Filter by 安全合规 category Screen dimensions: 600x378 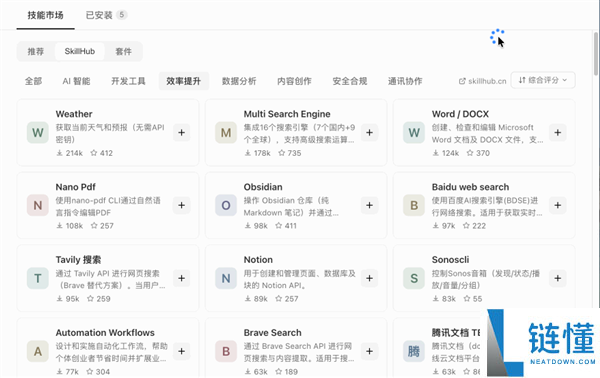(x=350, y=81)
